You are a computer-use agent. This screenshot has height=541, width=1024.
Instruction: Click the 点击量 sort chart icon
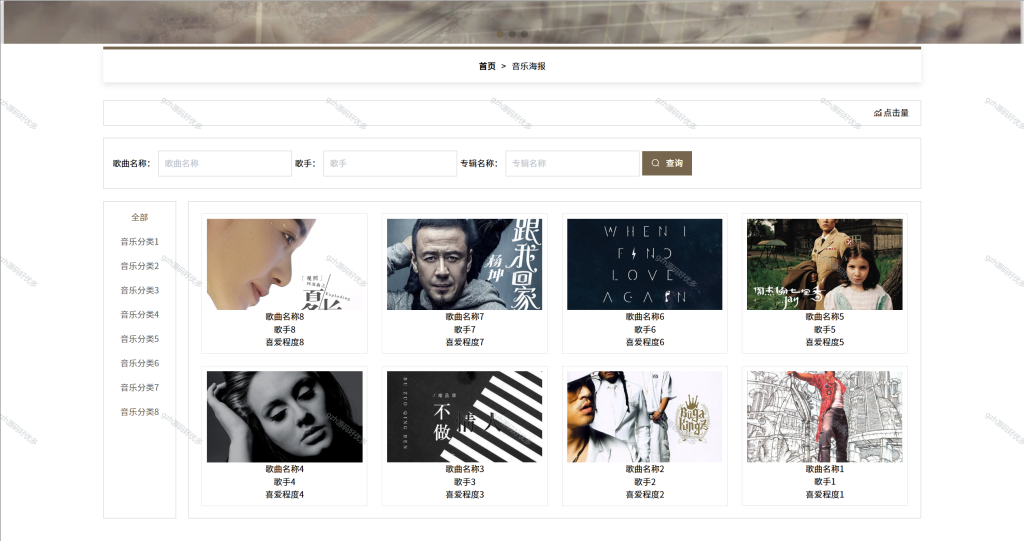[x=878, y=113]
